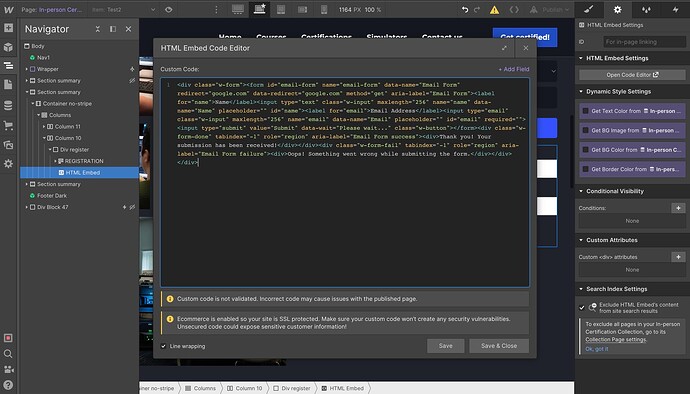Open the Collection Page settings link
This screenshot has height=394, width=690.
pyautogui.click(x=616, y=339)
